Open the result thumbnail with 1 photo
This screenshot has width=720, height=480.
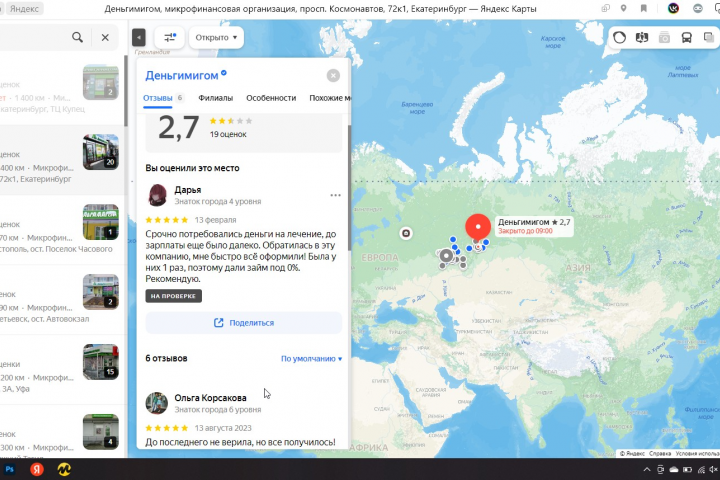coord(101,222)
